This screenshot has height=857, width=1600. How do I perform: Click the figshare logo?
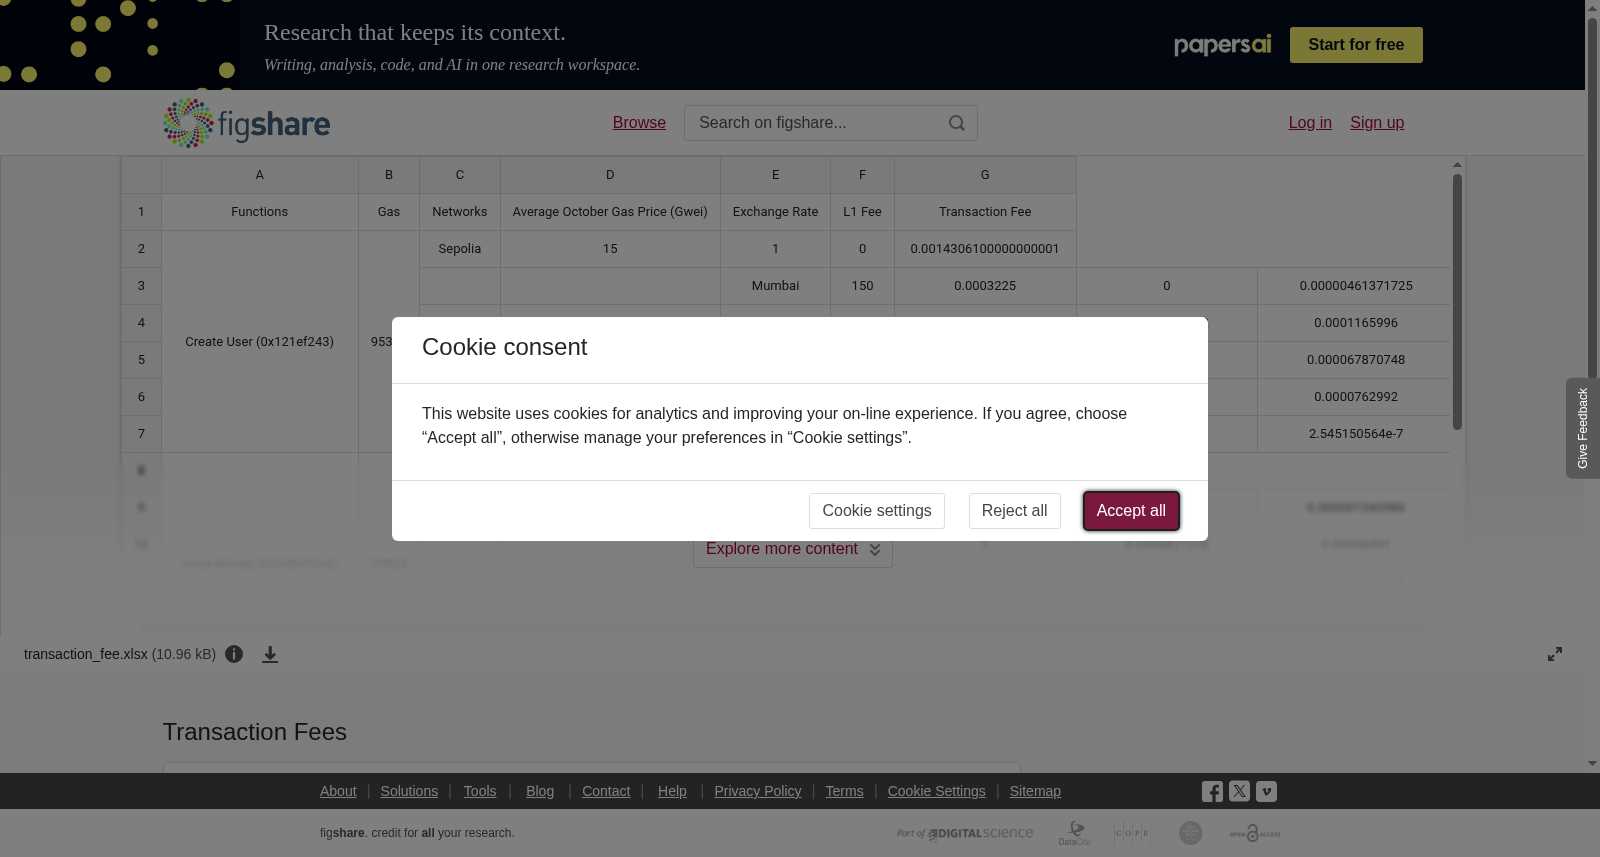[x=247, y=123]
